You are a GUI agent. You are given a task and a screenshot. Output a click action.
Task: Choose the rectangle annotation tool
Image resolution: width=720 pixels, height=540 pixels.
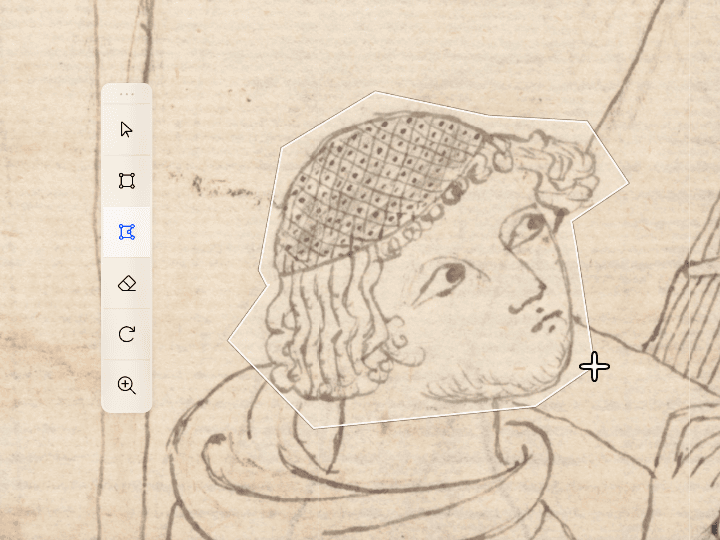pyautogui.click(x=127, y=181)
